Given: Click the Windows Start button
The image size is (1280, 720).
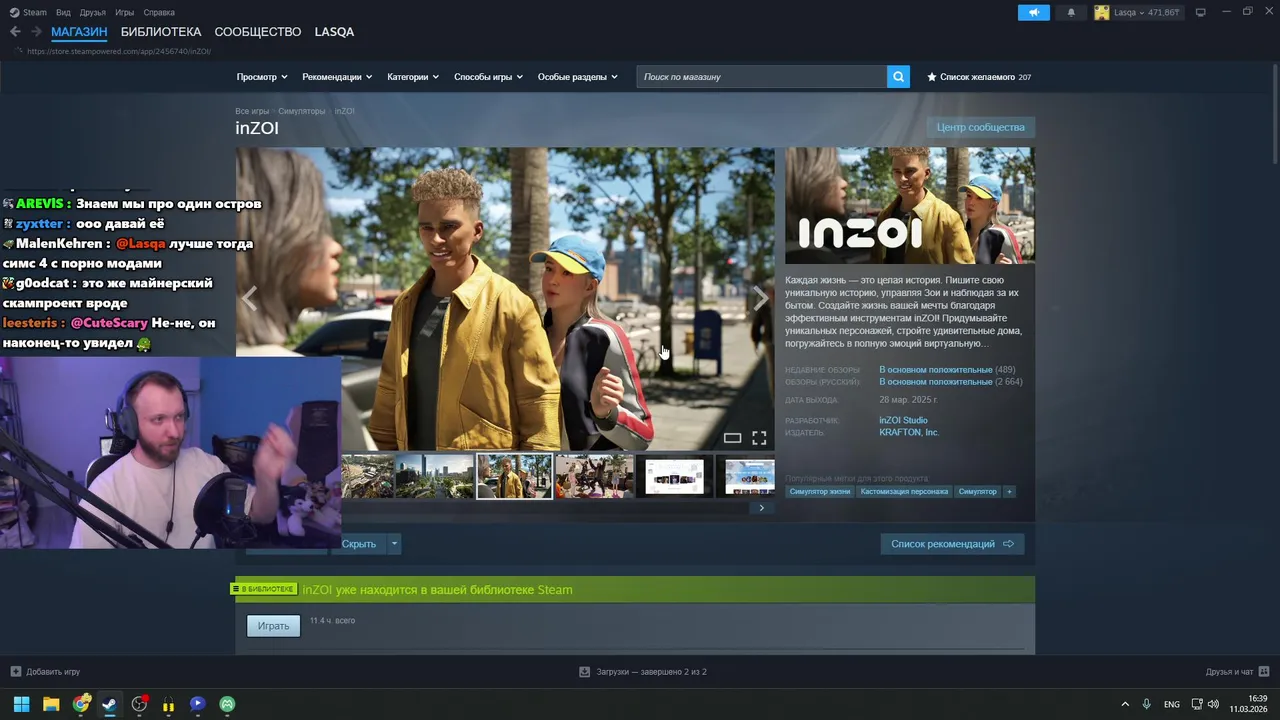Looking at the screenshot, I should coord(21,704).
